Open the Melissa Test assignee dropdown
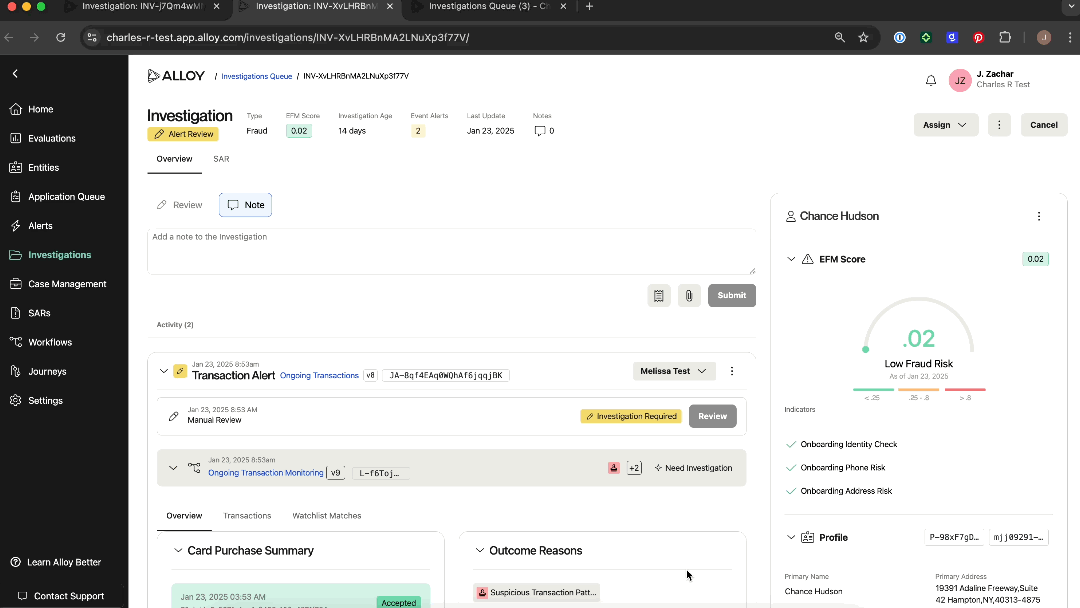The image size is (1080, 608). coord(674,371)
